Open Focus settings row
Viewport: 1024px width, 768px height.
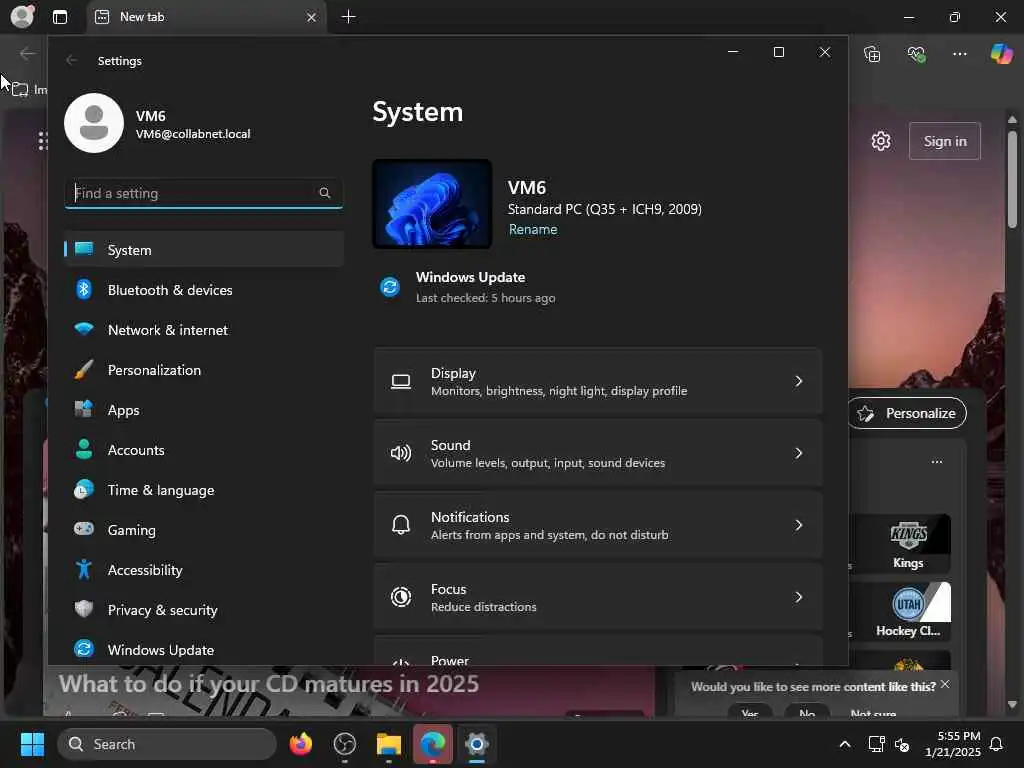pyautogui.click(x=598, y=597)
